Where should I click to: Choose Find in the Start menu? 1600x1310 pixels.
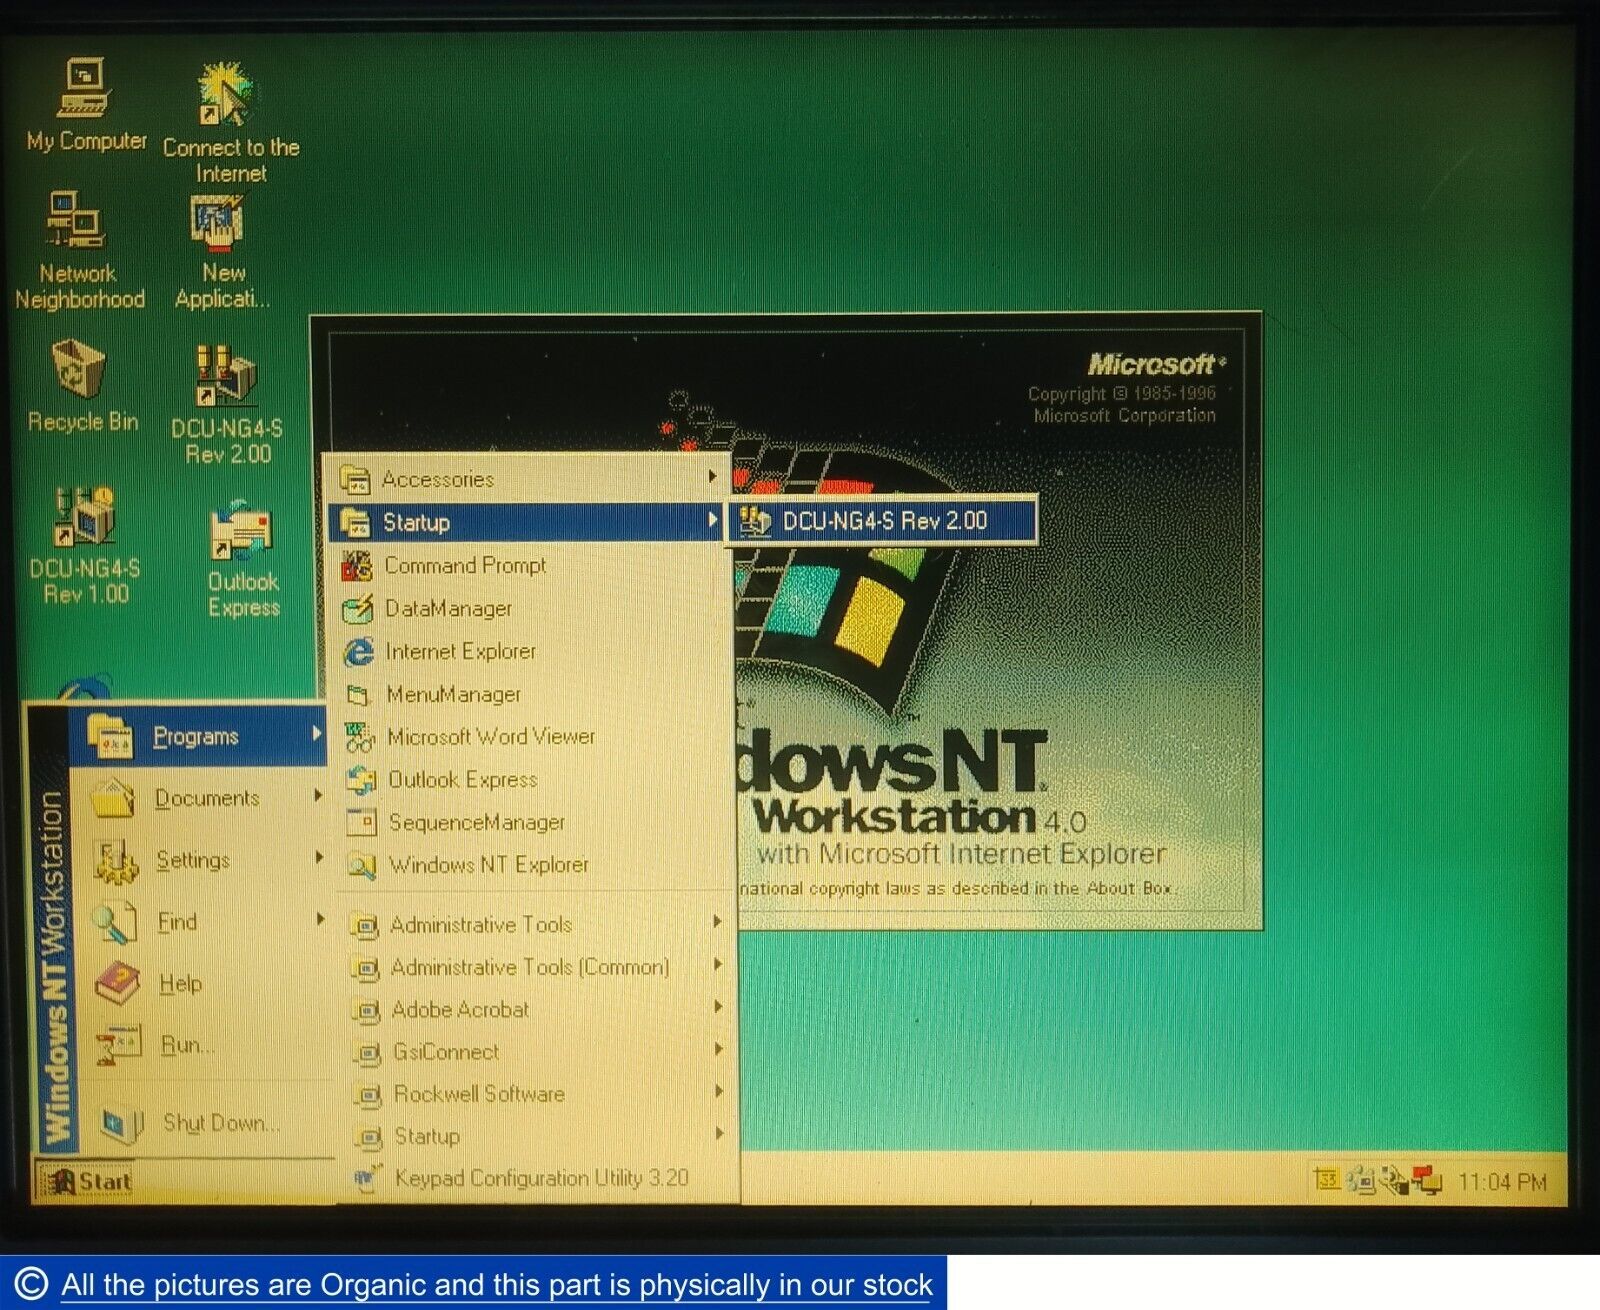(203, 922)
